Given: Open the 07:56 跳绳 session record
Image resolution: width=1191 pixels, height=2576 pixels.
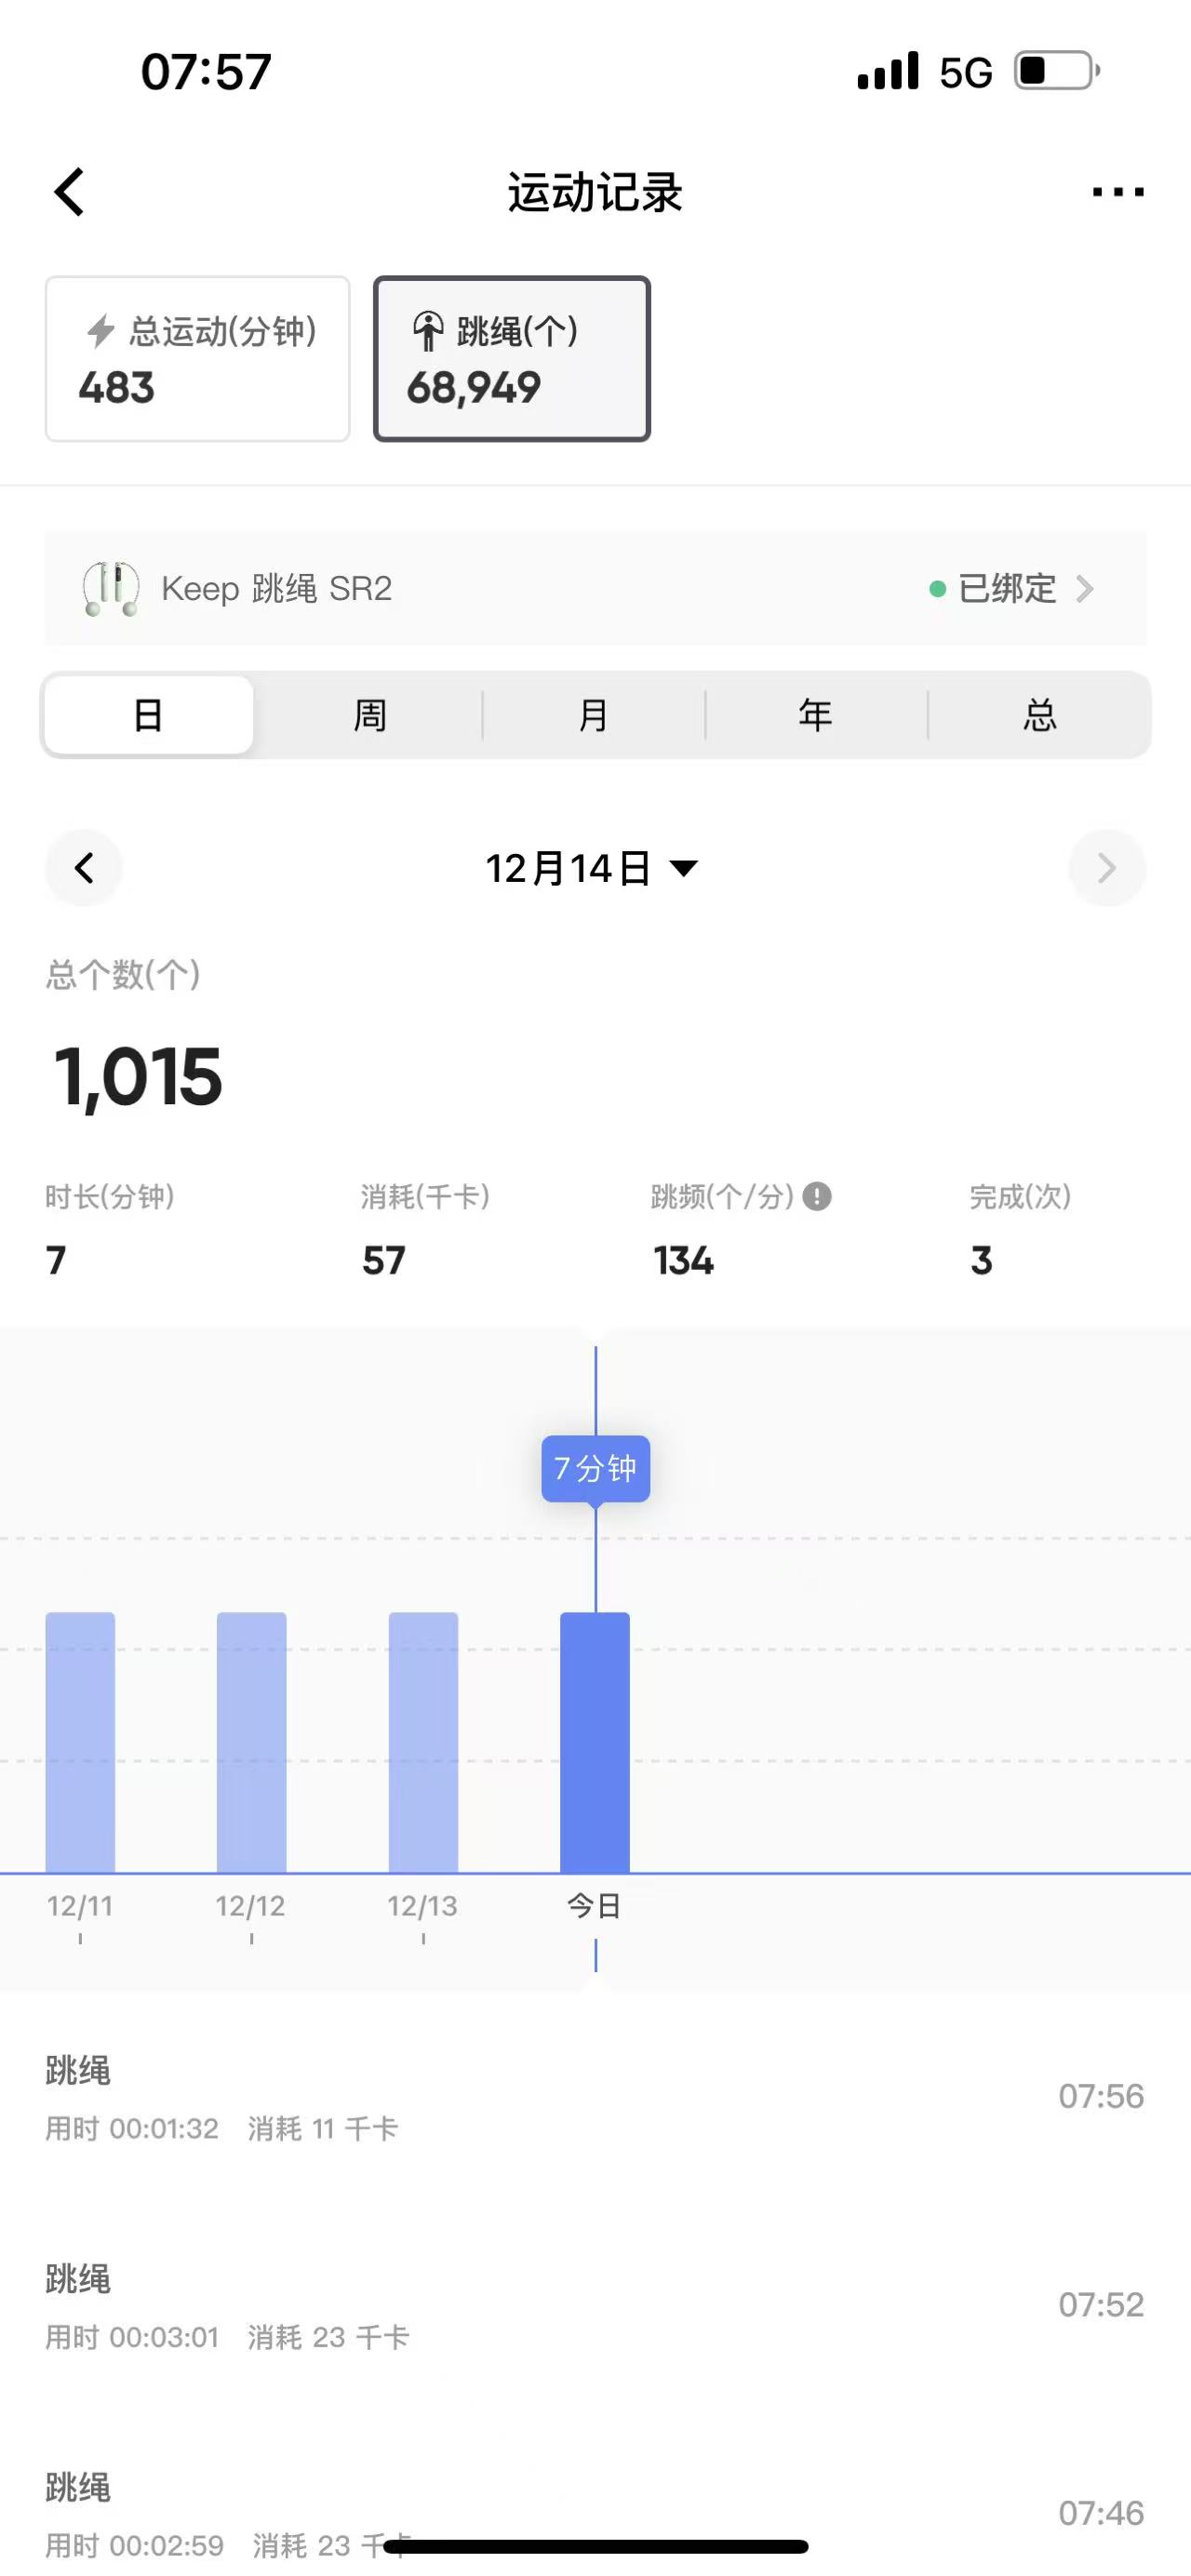Looking at the screenshot, I should (595, 2097).
